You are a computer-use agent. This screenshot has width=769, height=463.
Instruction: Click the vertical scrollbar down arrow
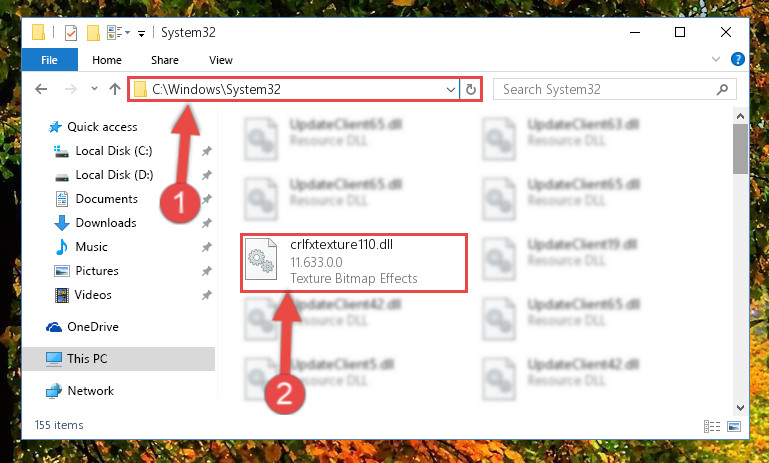(741, 408)
